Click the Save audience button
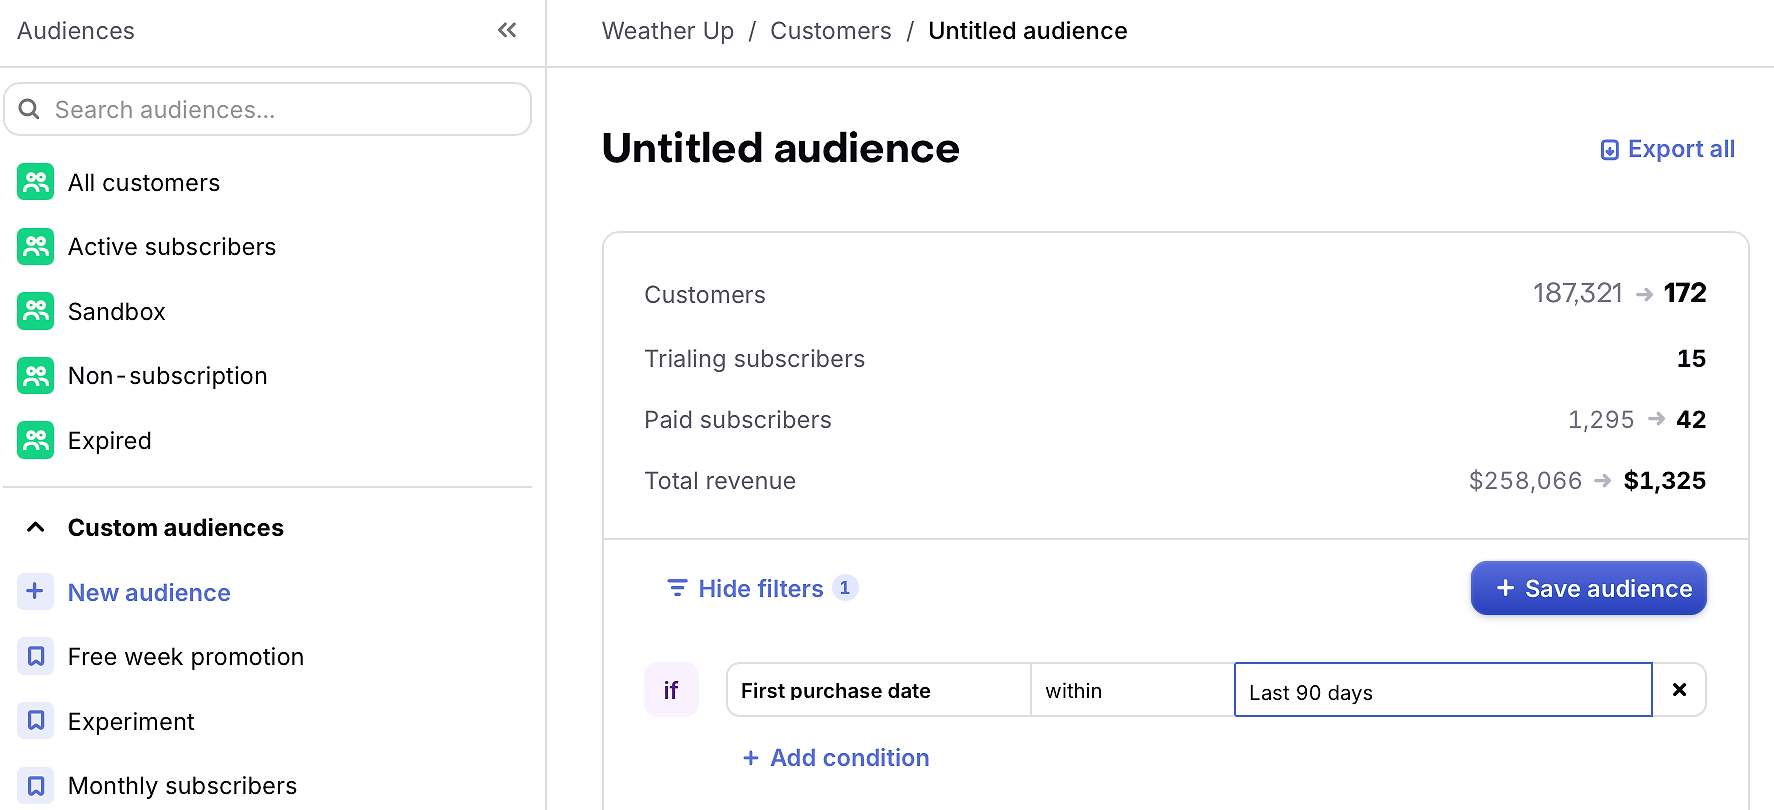 pyautogui.click(x=1588, y=588)
